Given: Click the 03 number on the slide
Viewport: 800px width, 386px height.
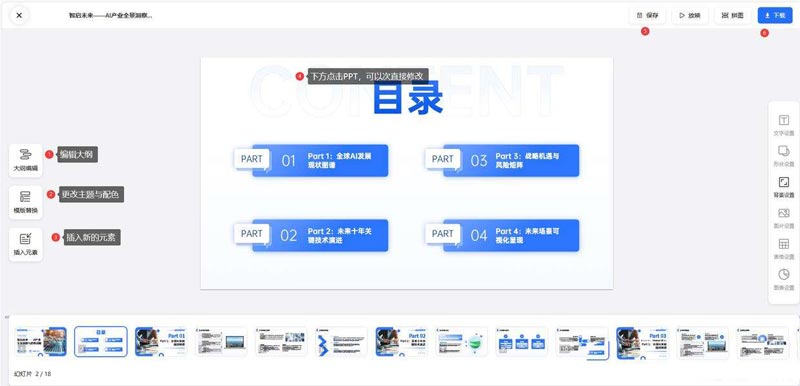Looking at the screenshot, I should pyautogui.click(x=479, y=161).
